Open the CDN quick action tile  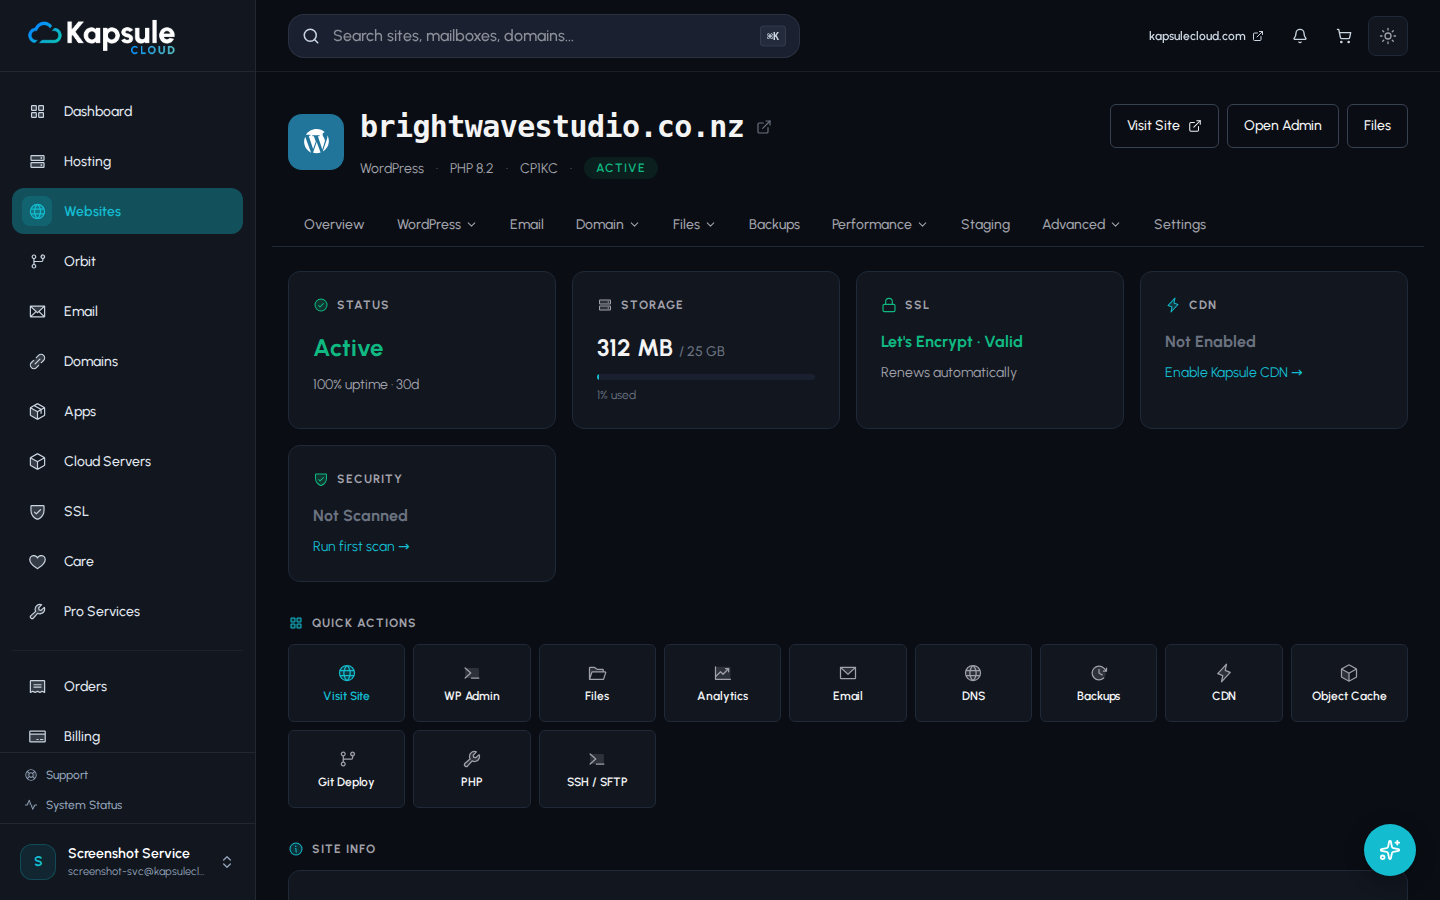(1224, 683)
